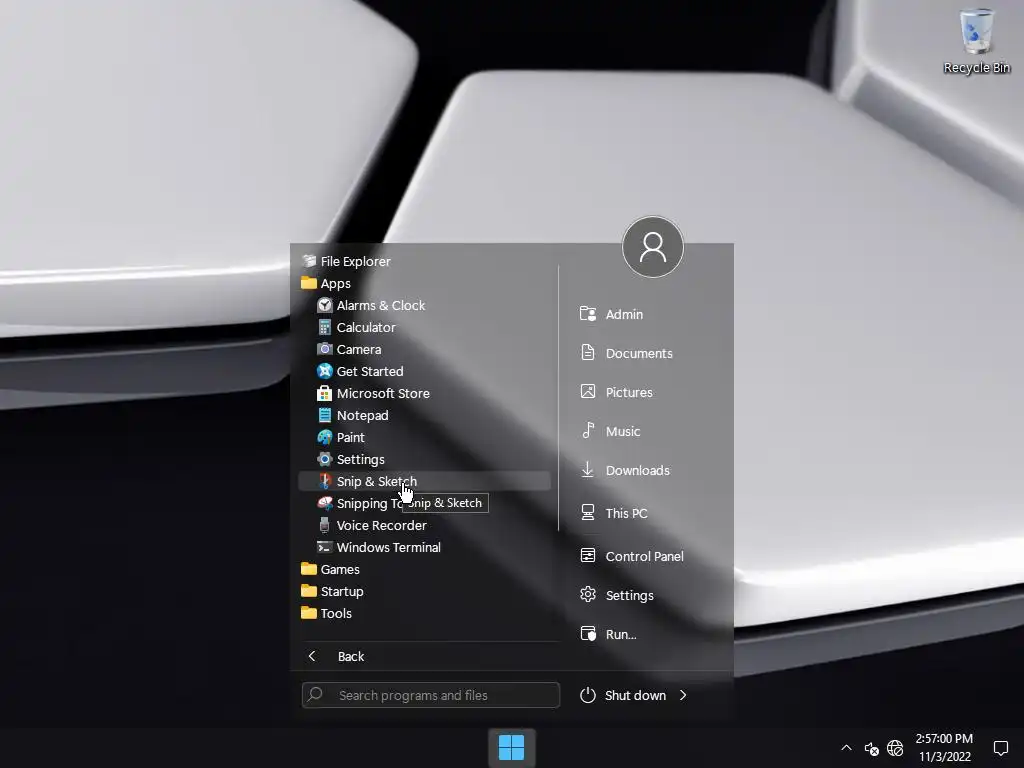The image size is (1024, 768).
Task: Launch Snip & Sketch
Action: pyautogui.click(x=424, y=481)
